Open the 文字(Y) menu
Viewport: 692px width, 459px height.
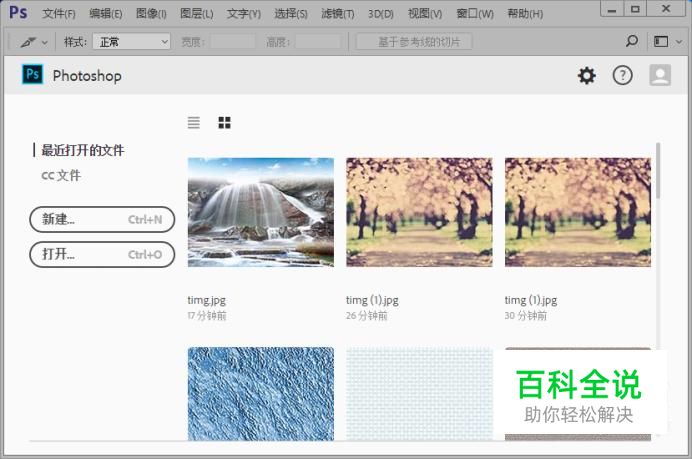pyautogui.click(x=244, y=14)
